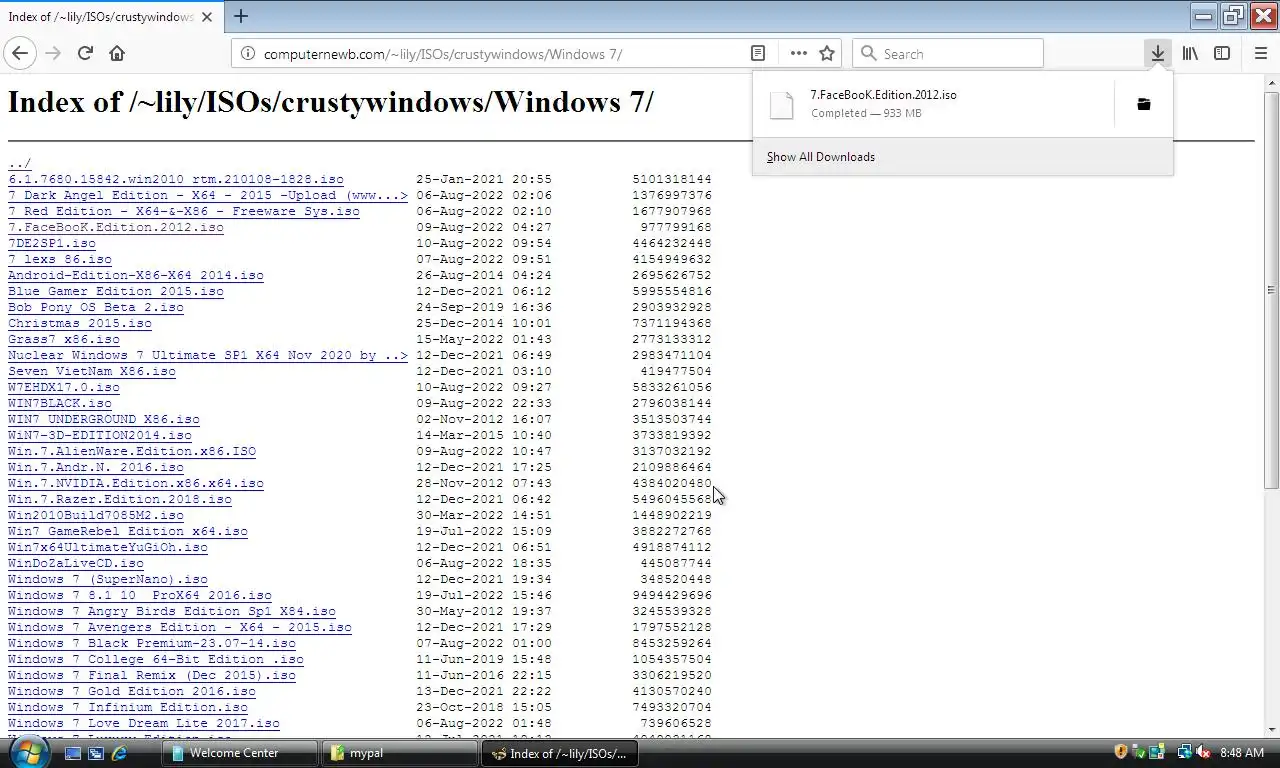Open WIN7BLACK.iso link
The image size is (1280, 768).
click(59, 403)
